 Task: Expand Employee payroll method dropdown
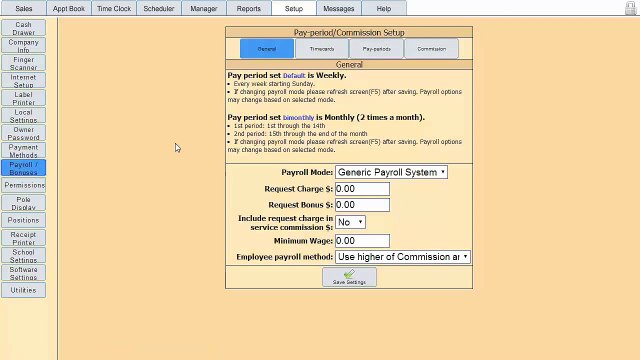(403, 257)
